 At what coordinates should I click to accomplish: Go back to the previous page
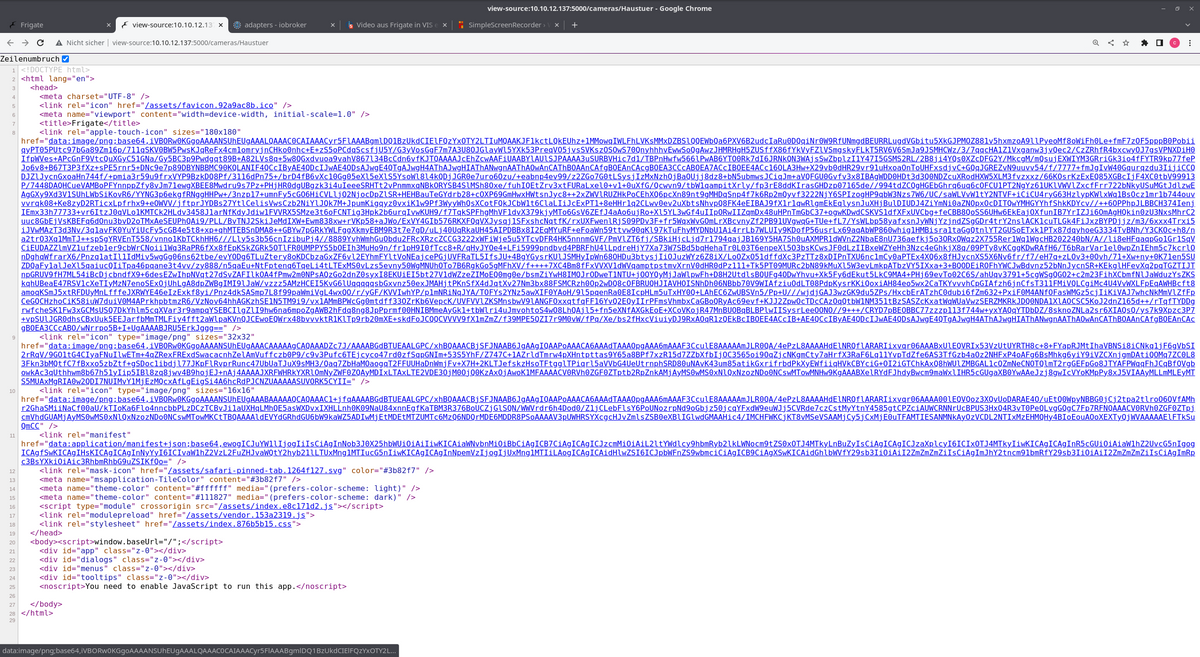tap(9, 43)
